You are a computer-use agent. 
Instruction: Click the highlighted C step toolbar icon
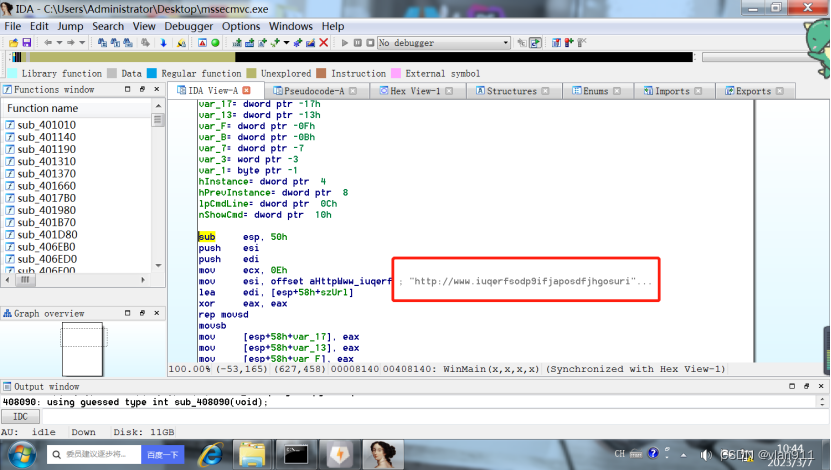tap(535, 42)
